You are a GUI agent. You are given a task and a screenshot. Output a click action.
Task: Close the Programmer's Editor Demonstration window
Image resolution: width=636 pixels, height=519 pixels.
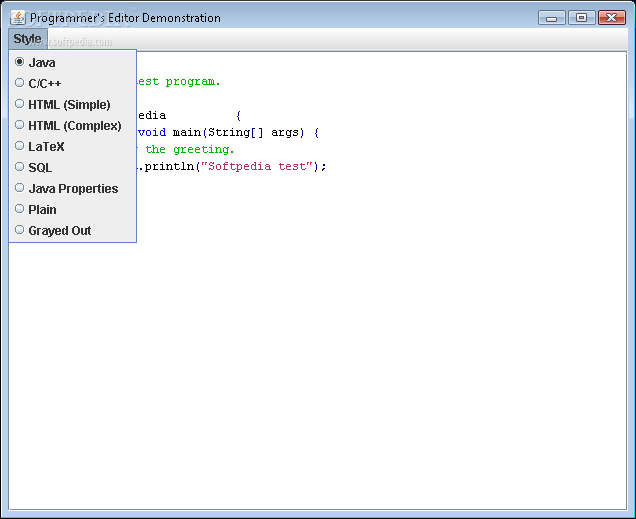coord(612,18)
